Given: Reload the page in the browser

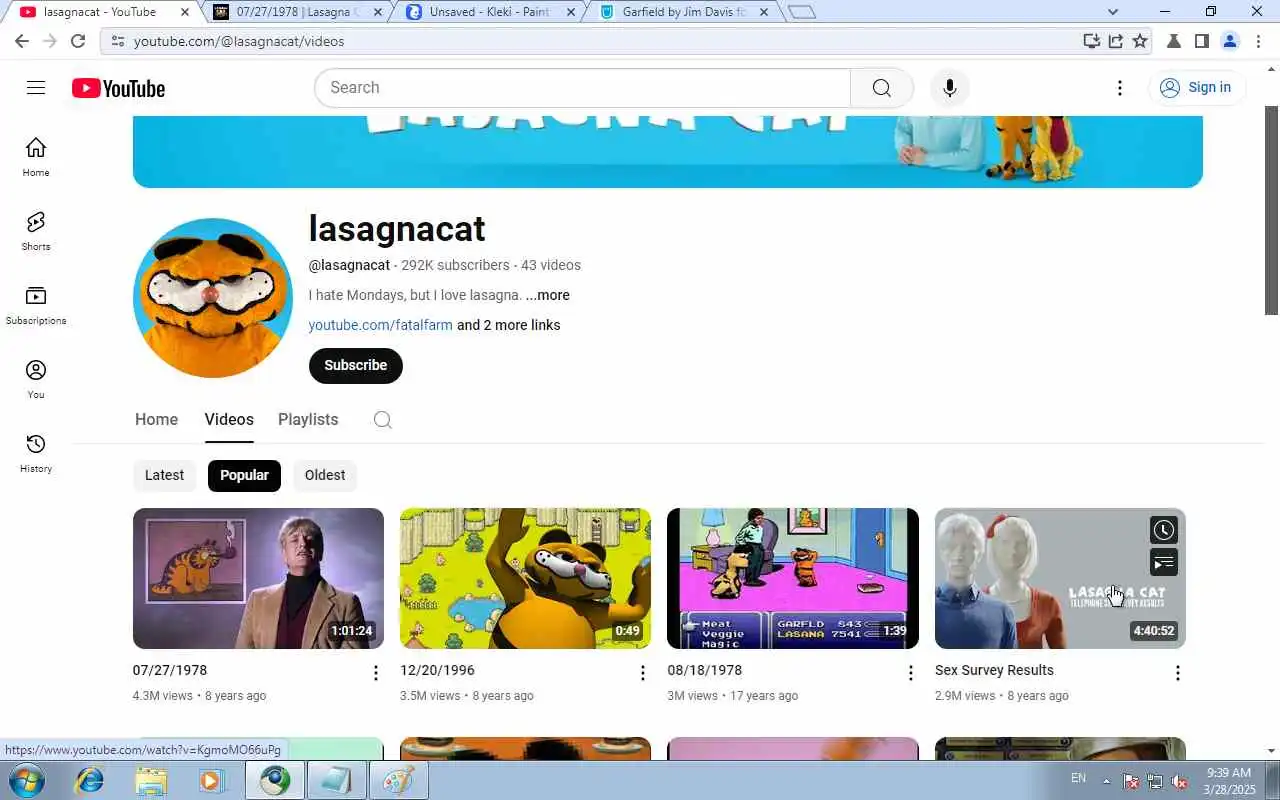Looking at the screenshot, I should pos(78,41).
